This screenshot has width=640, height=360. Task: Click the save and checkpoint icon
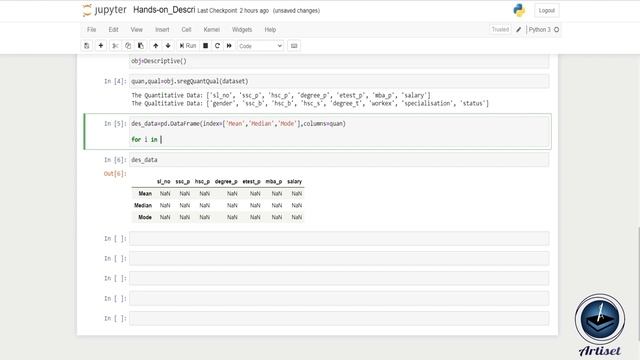click(x=87, y=46)
